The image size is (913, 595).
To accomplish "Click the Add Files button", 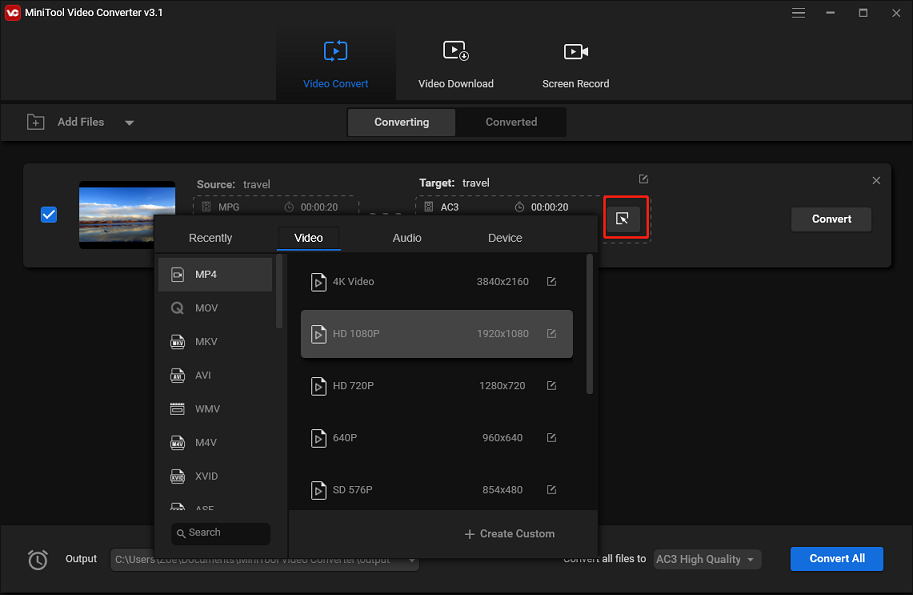I will (x=66, y=122).
